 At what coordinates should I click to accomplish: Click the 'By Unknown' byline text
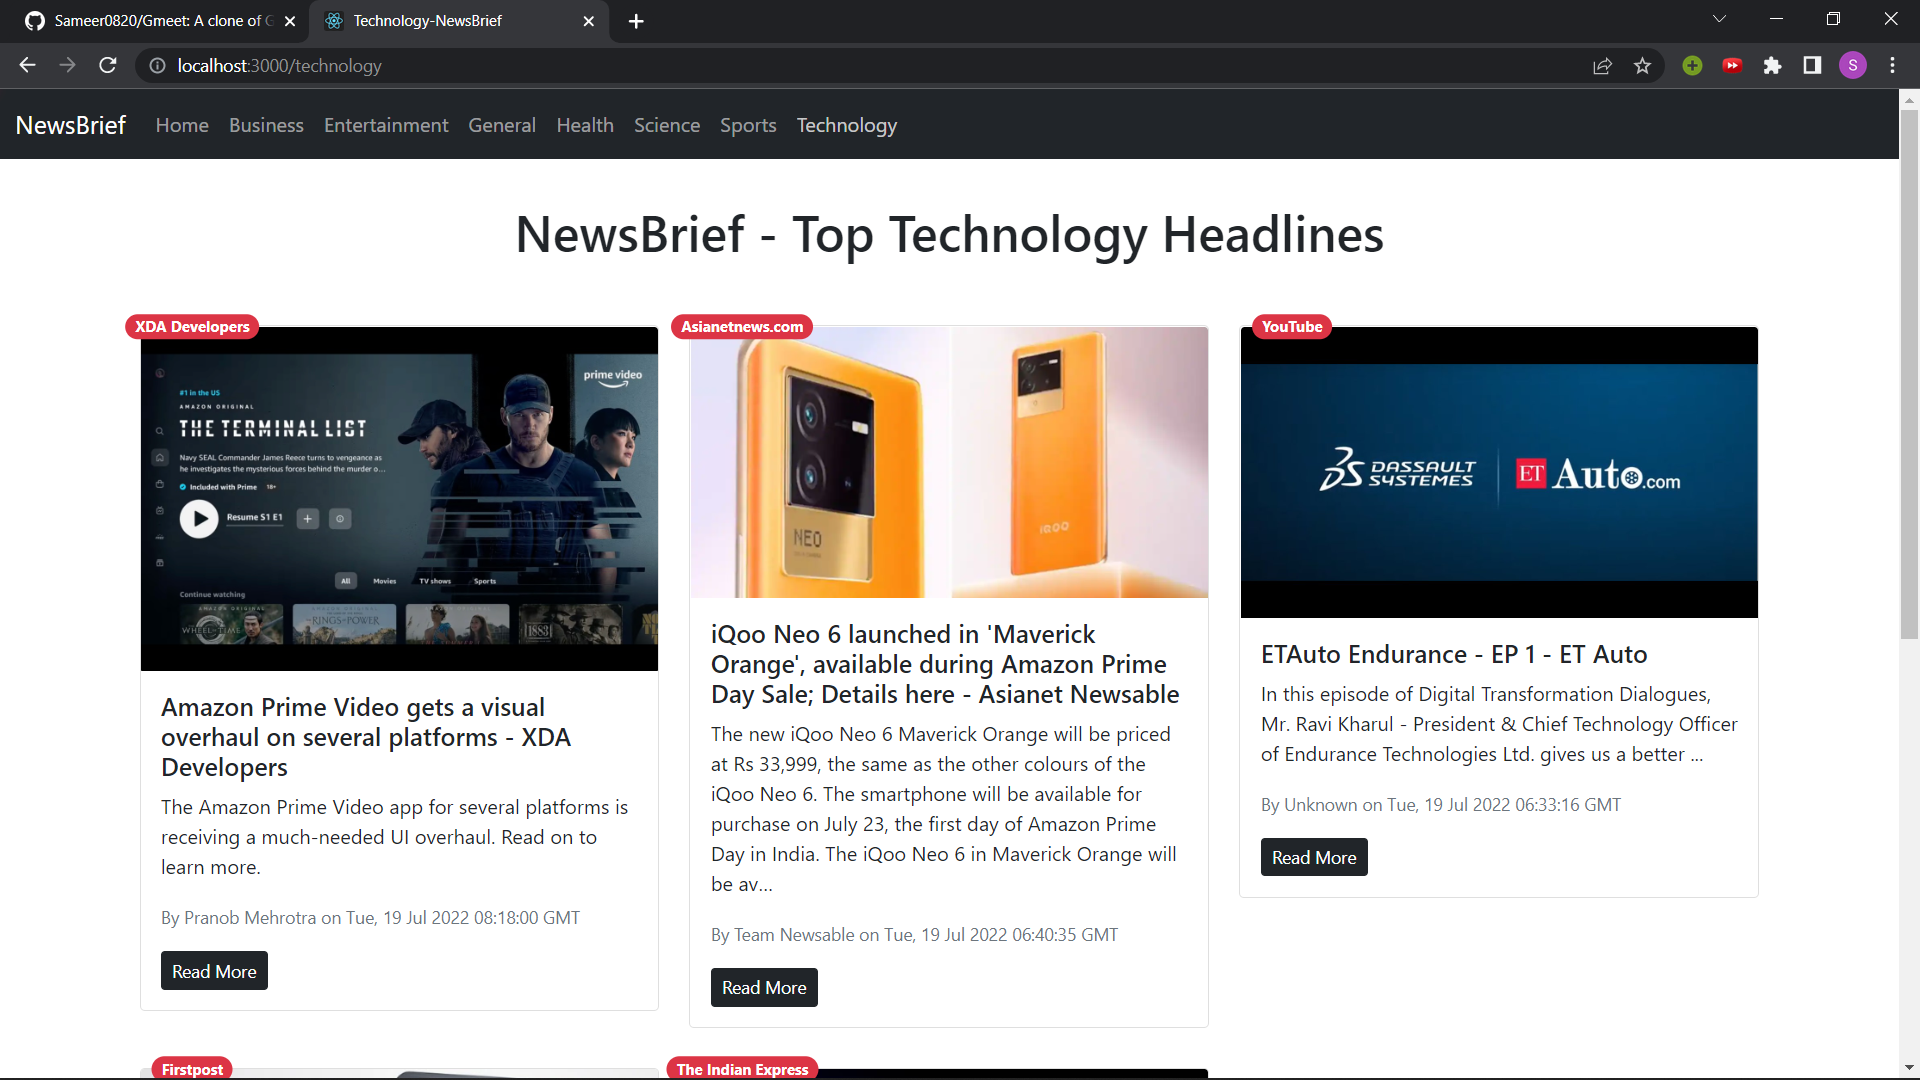(1441, 805)
